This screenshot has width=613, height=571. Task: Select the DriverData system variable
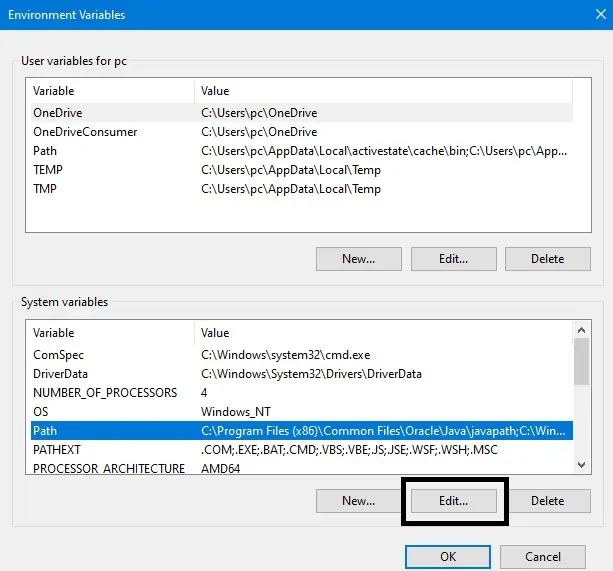click(x=302, y=374)
